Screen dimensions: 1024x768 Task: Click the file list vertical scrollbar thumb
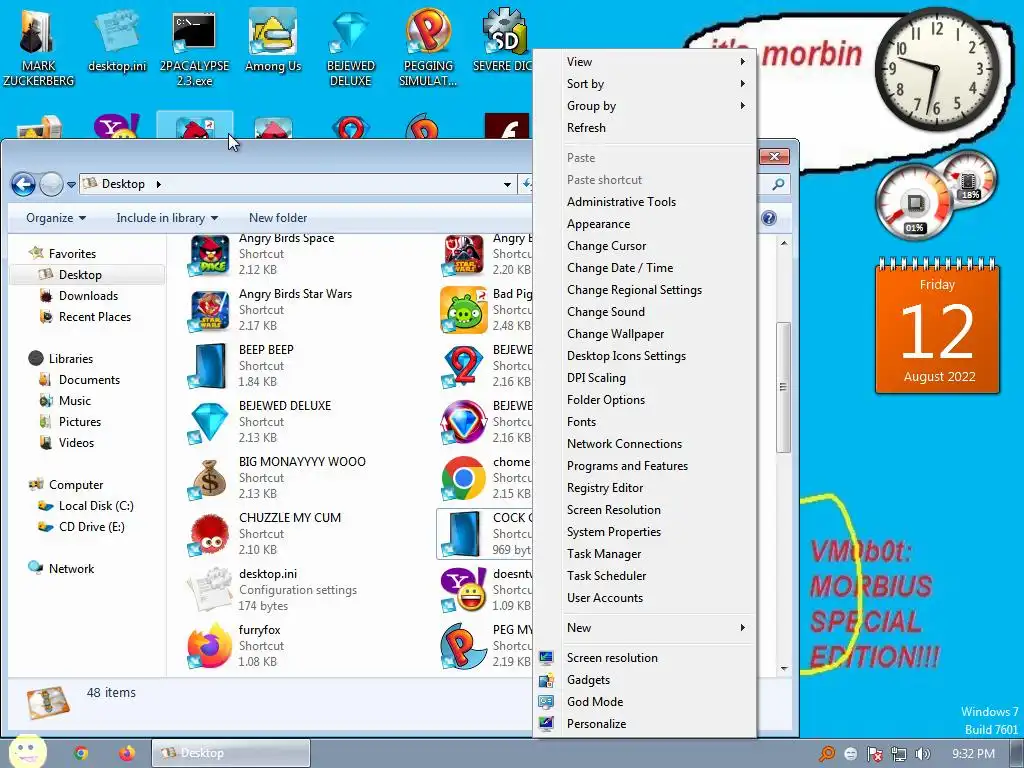tap(784, 387)
